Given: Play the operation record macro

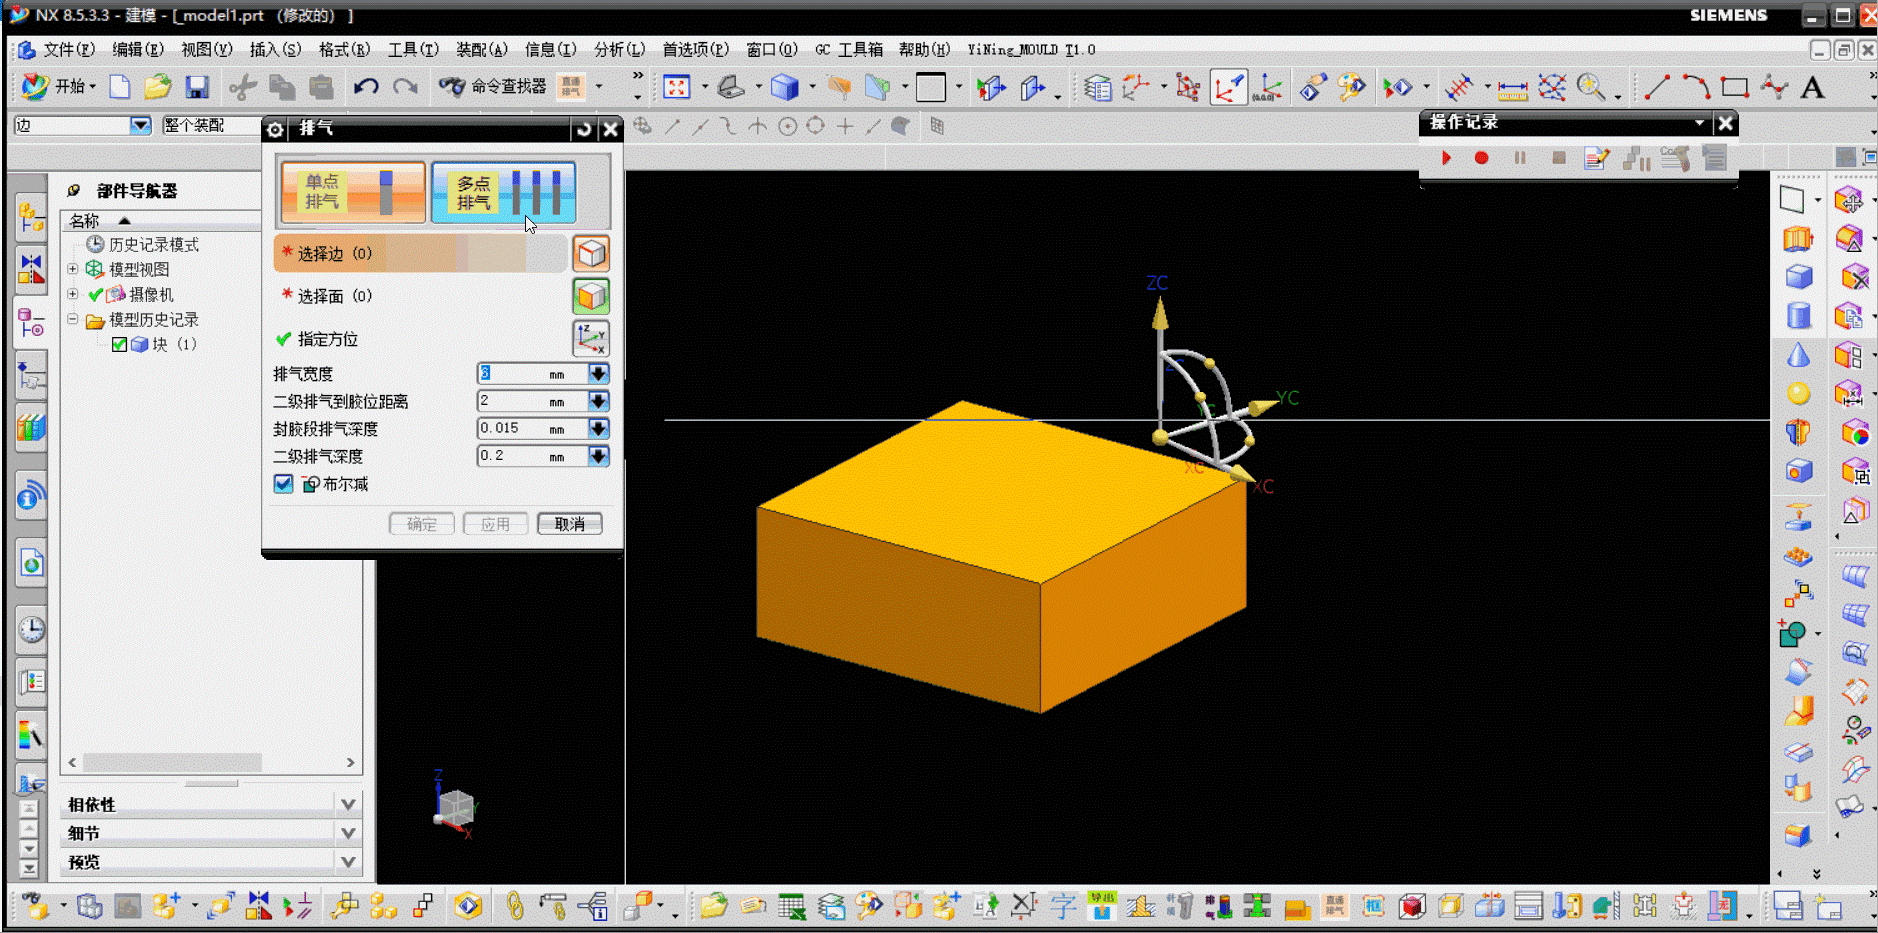Looking at the screenshot, I should click(1446, 158).
